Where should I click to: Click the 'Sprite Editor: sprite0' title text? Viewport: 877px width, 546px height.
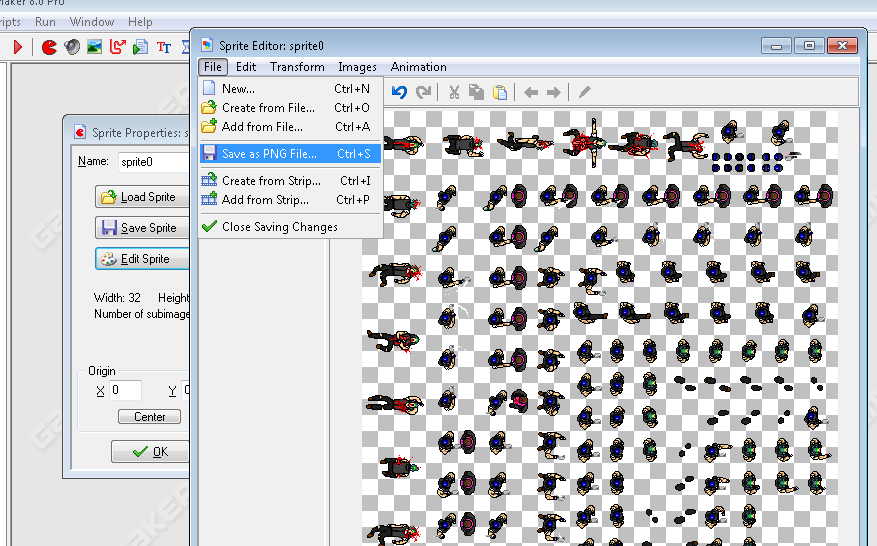(x=271, y=46)
